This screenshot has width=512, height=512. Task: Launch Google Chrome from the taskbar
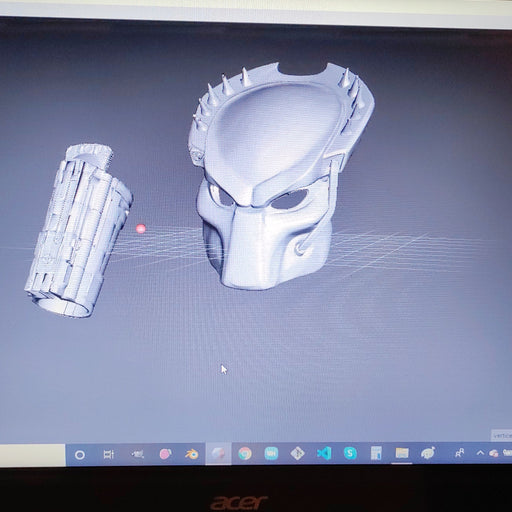(x=245, y=454)
